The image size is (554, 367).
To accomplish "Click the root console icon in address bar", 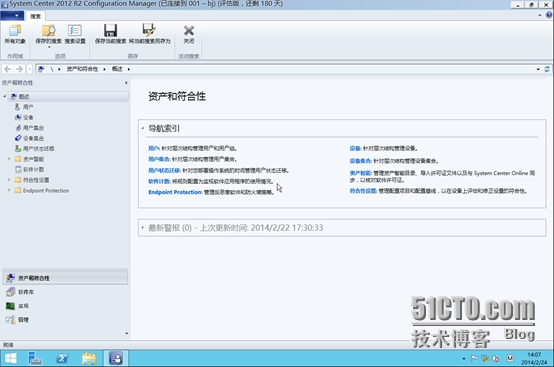I will pyautogui.click(x=41, y=69).
